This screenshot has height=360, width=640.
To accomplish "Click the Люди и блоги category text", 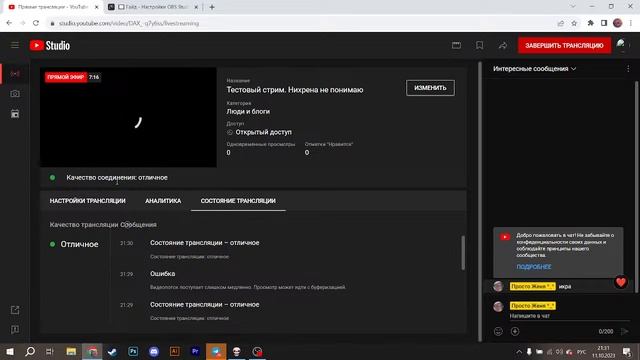I will click(248, 111).
